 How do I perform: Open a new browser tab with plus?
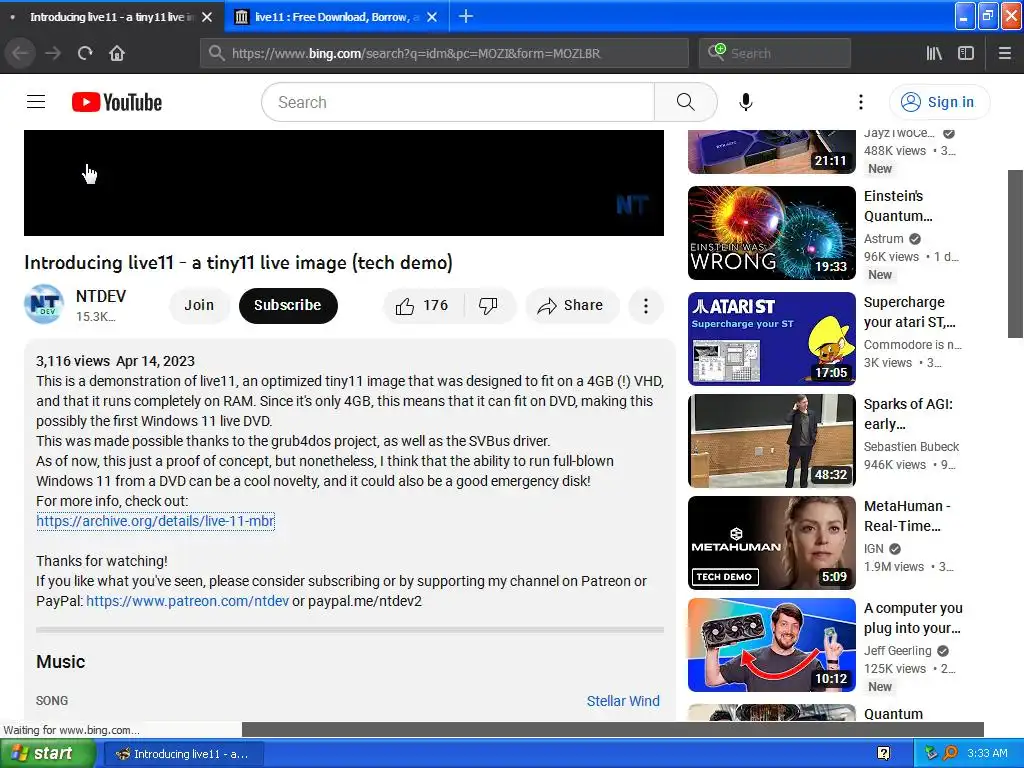click(x=466, y=16)
